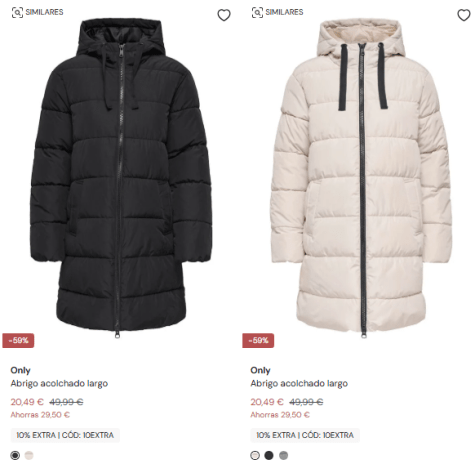Viewport: 475px width, 464px height.
Task: Choose black swatch under beige coat
Action: [x=269, y=455]
